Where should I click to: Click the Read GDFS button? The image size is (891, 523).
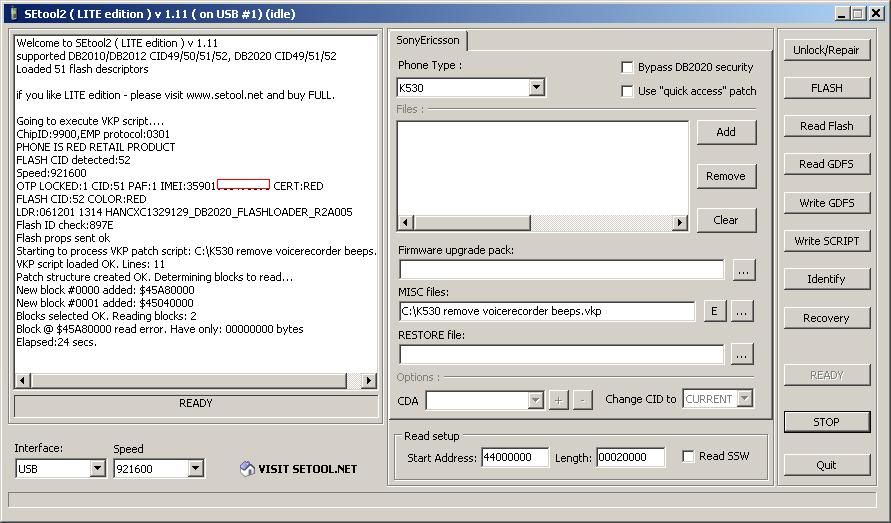[x=826, y=164]
